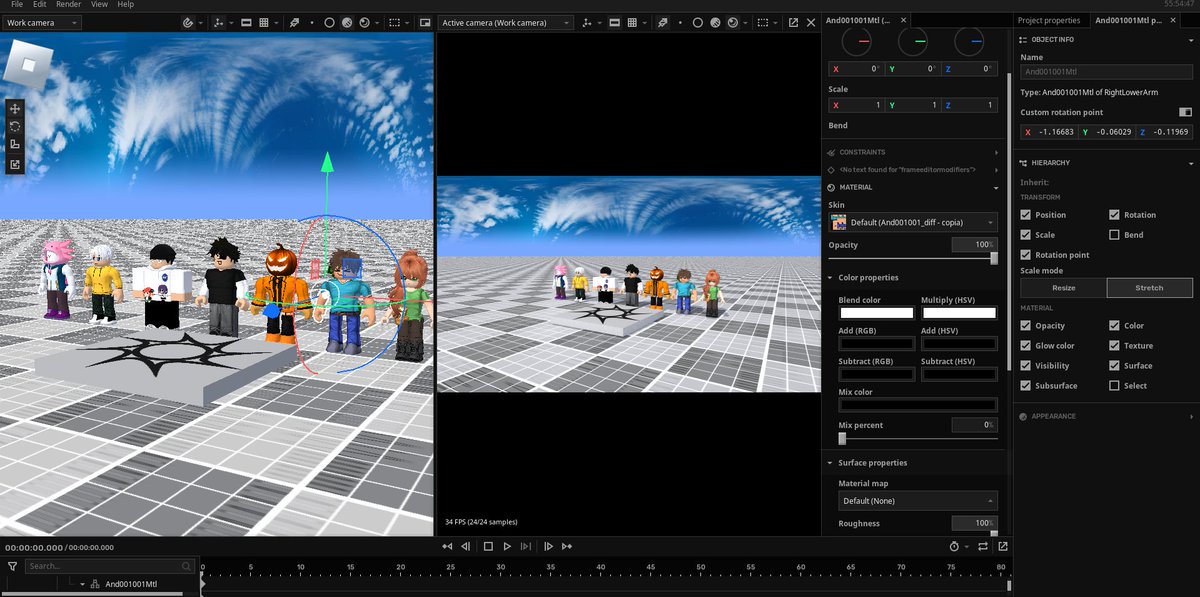Image resolution: width=1200 pixels, height=597 pixels.
Task: Collapse the Surface properties section
Action: (x=831, y=463)
